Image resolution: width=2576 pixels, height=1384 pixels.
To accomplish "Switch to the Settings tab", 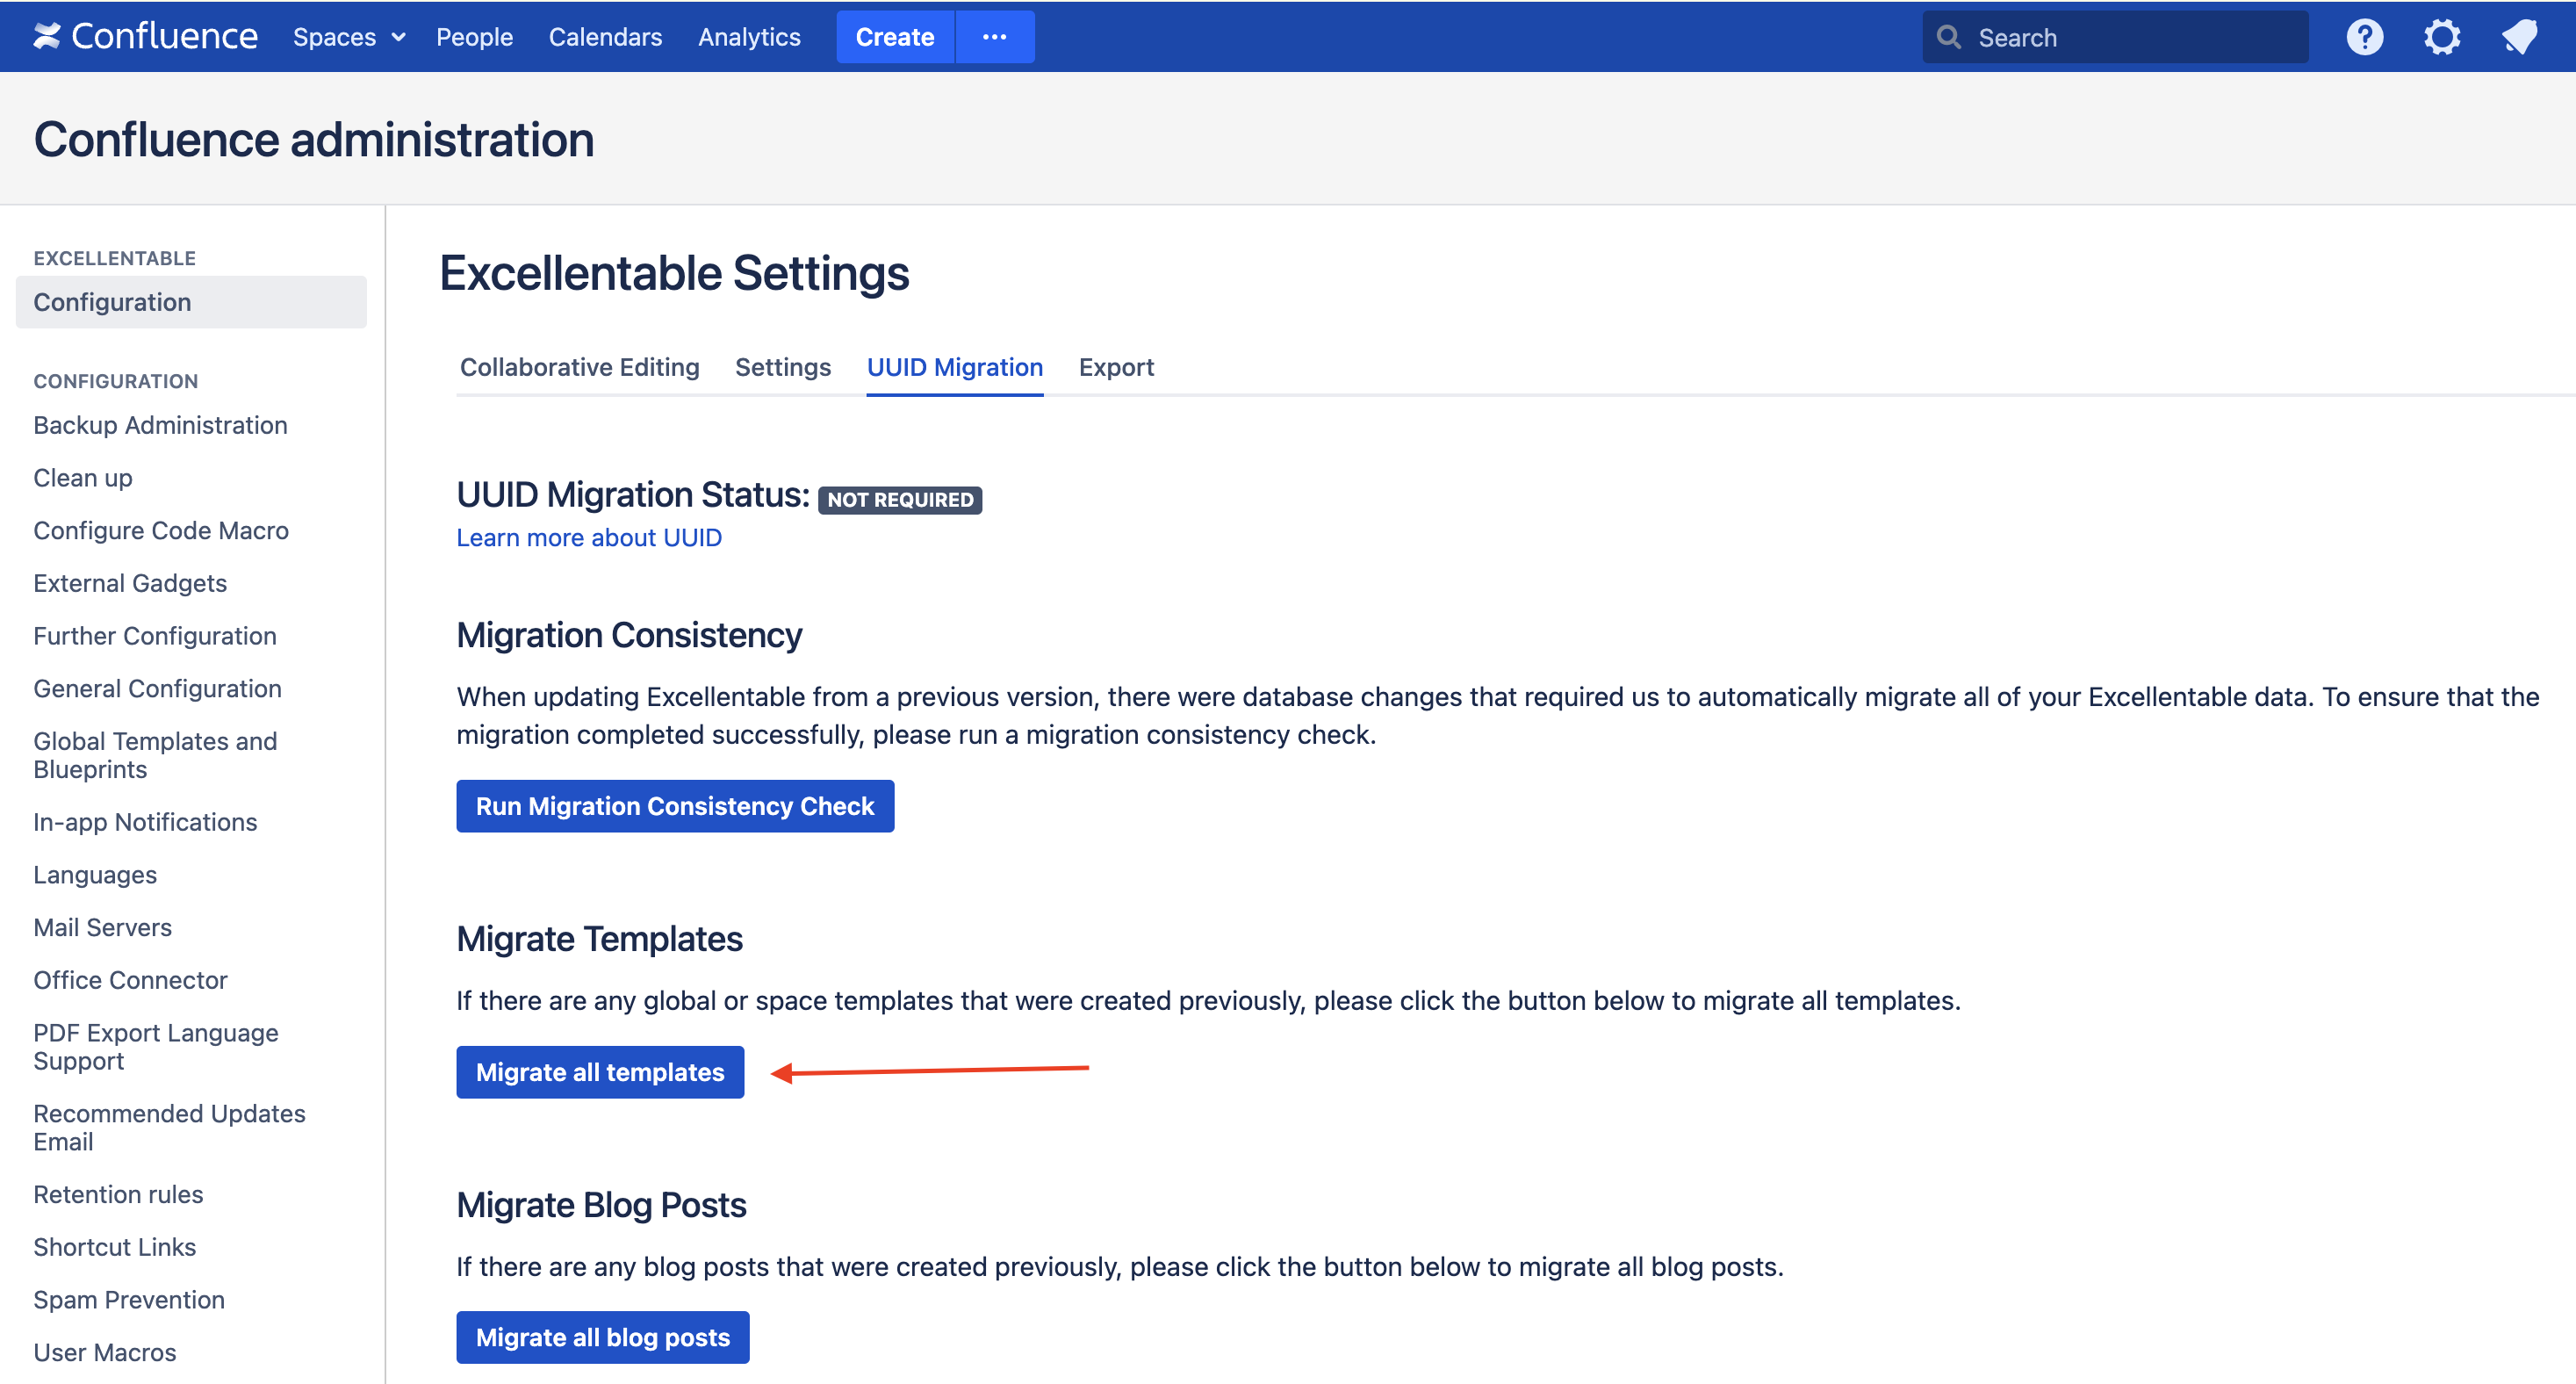I will coord(783,367).
